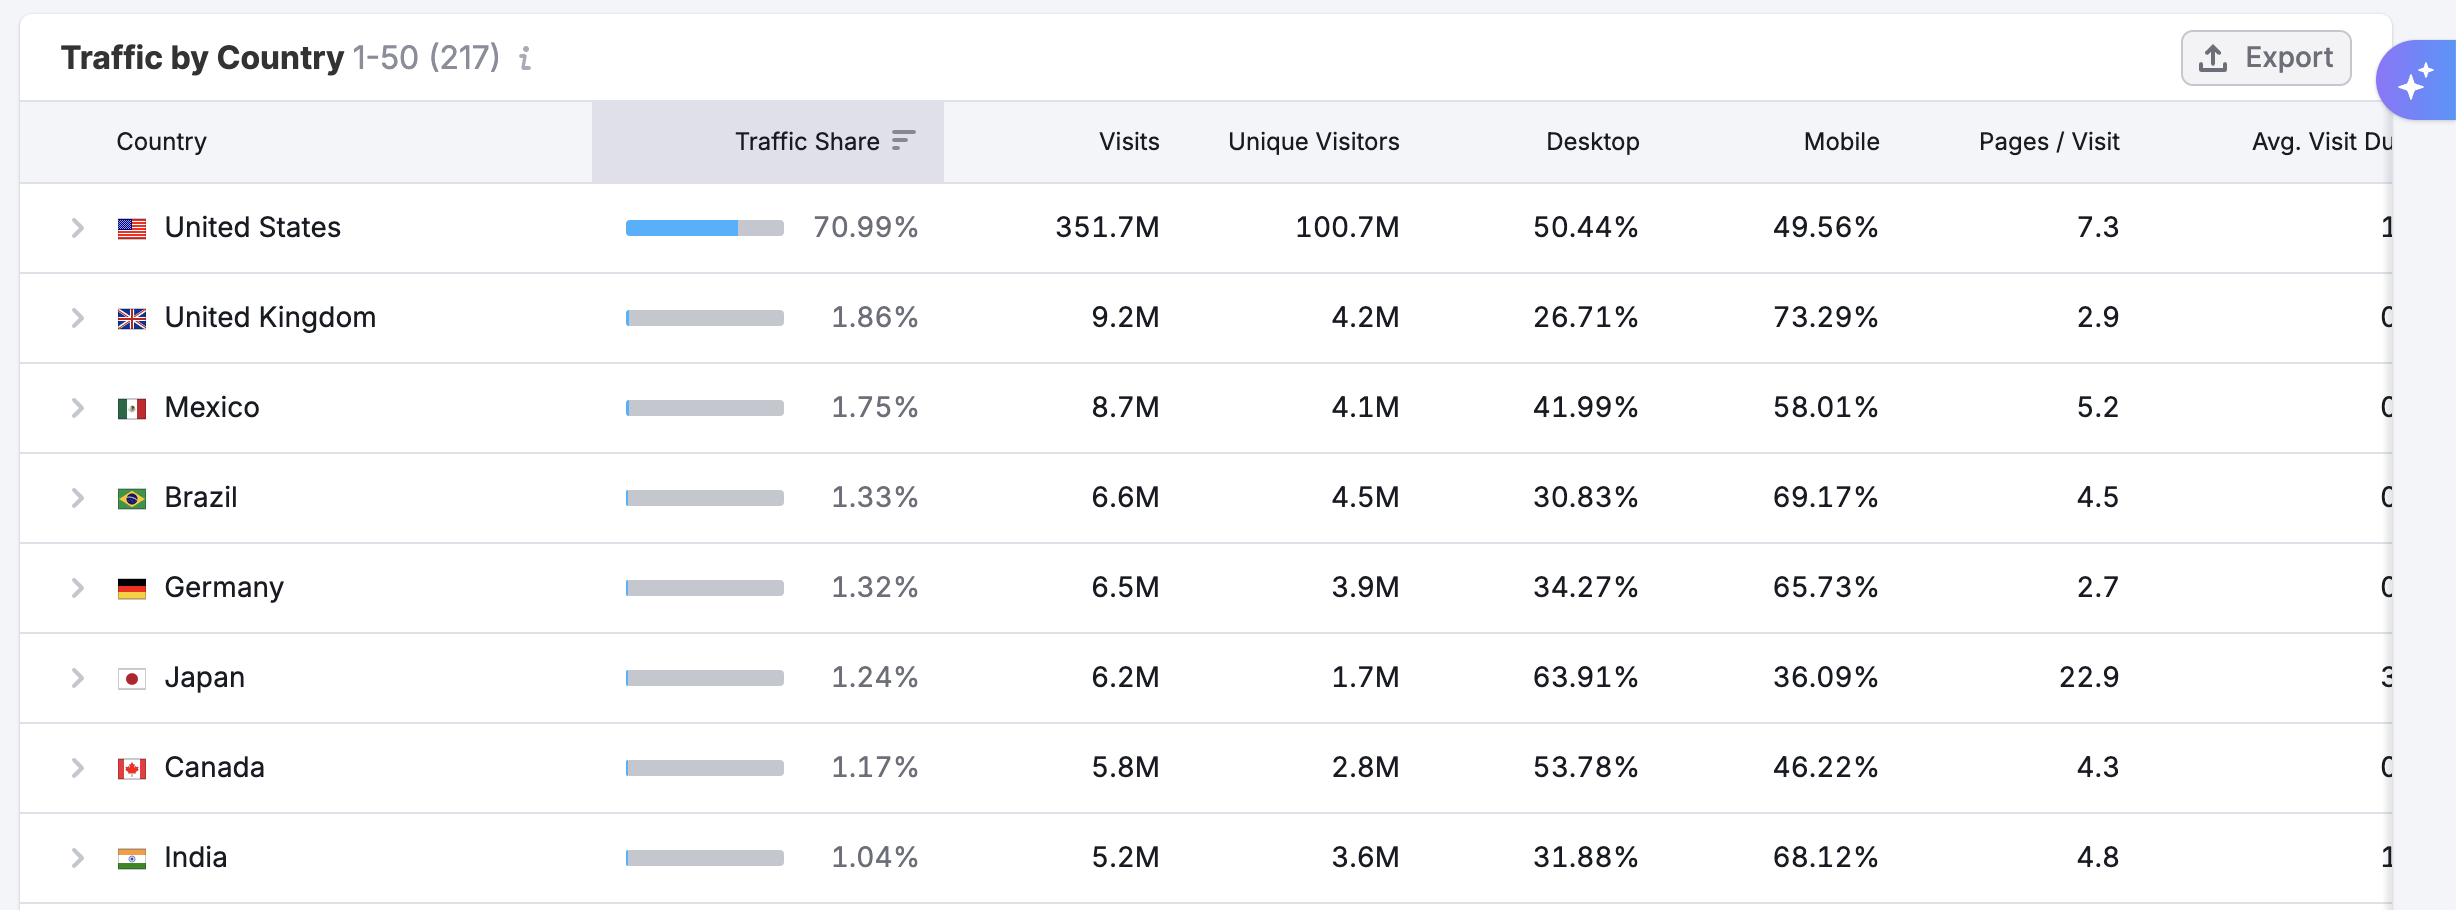Expand the United States row

click(x=78, y=227)
